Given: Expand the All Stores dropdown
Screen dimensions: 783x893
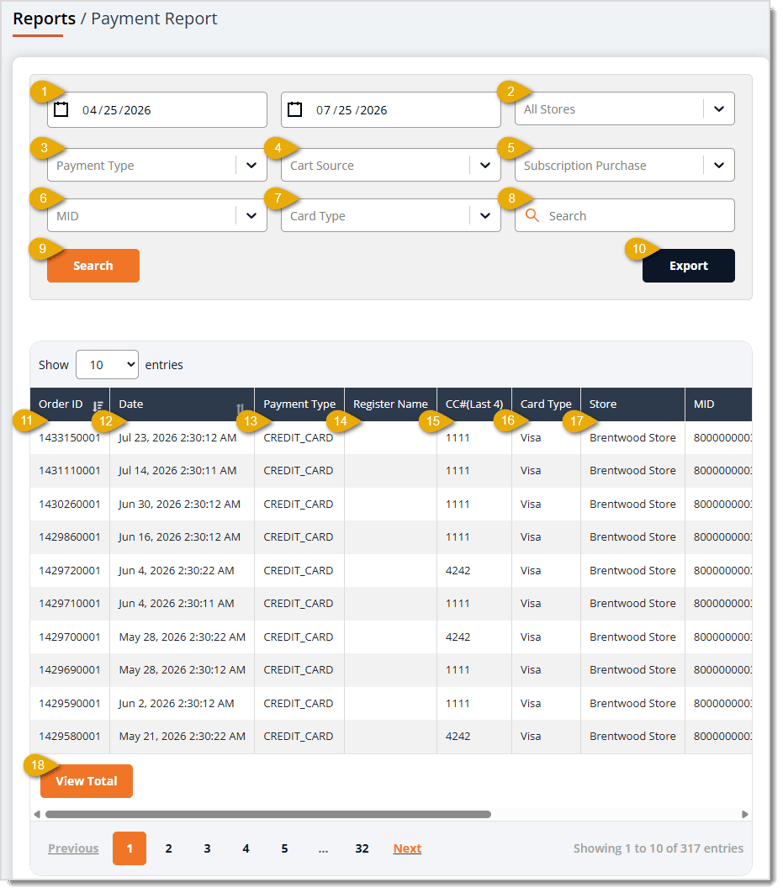Looking at the screenshot, I should (625, 109).
